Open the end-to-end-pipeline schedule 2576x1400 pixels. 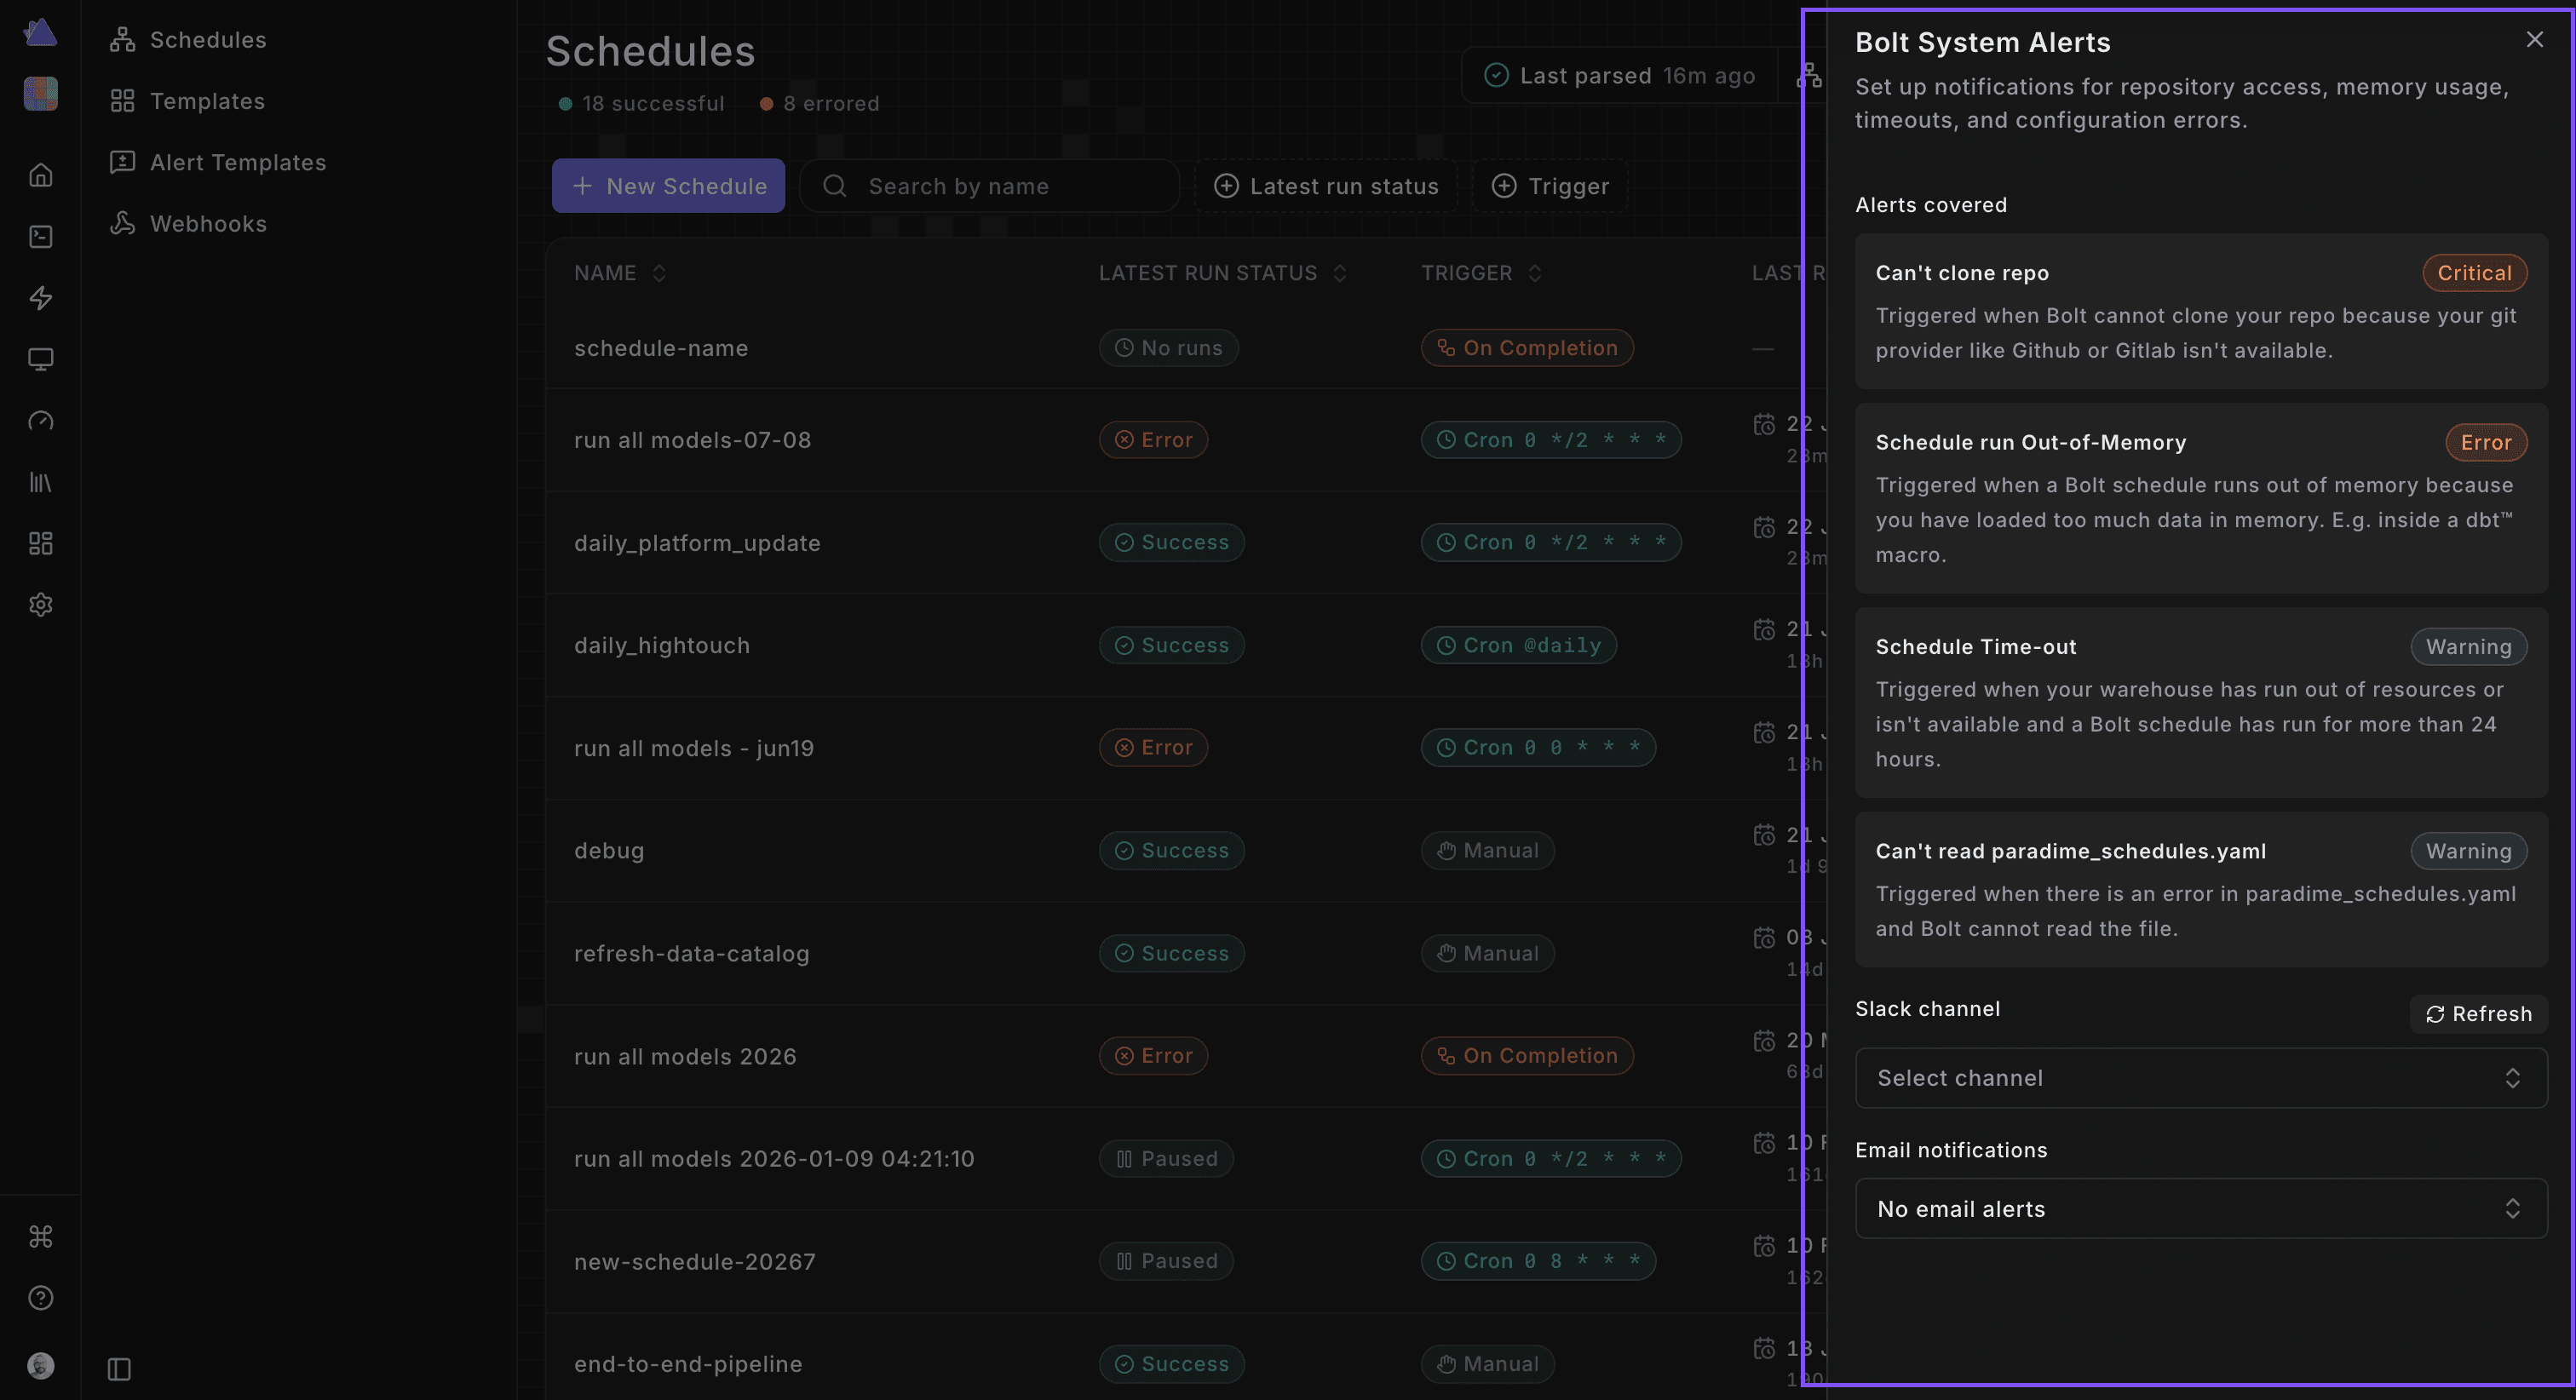click(688, 1364)
